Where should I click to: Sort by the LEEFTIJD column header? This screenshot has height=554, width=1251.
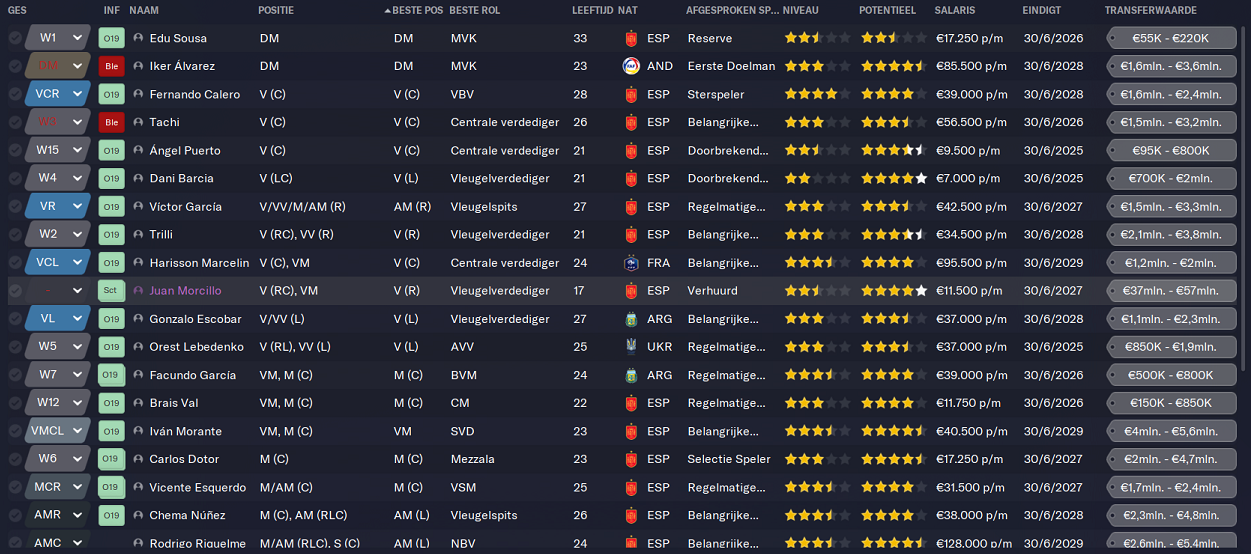592,10
